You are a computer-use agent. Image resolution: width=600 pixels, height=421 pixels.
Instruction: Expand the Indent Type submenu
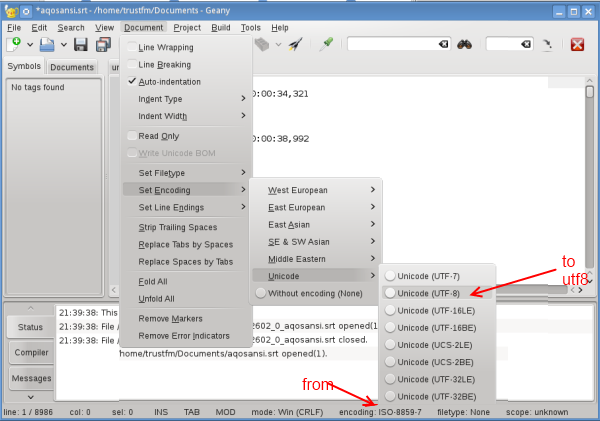(x=186, y=99)
